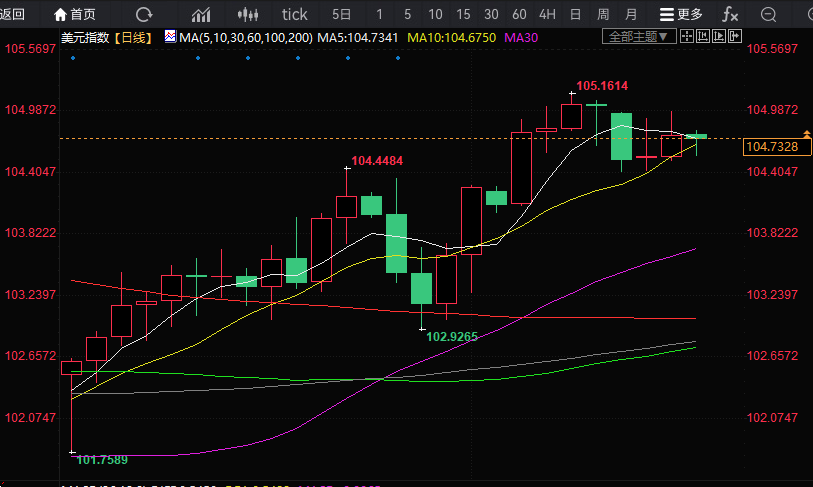Click the 美元指数 title
The height and width of the screenshot is (487, 813).
click(85, 37)
